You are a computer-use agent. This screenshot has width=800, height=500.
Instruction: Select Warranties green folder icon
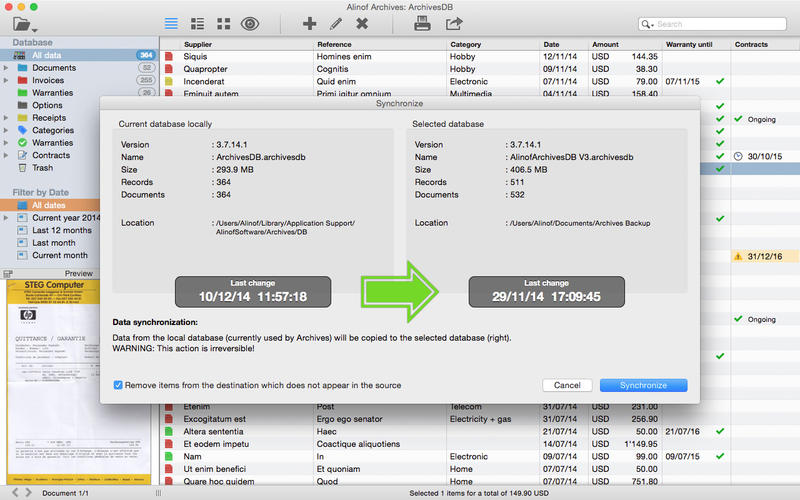[22, 93]
